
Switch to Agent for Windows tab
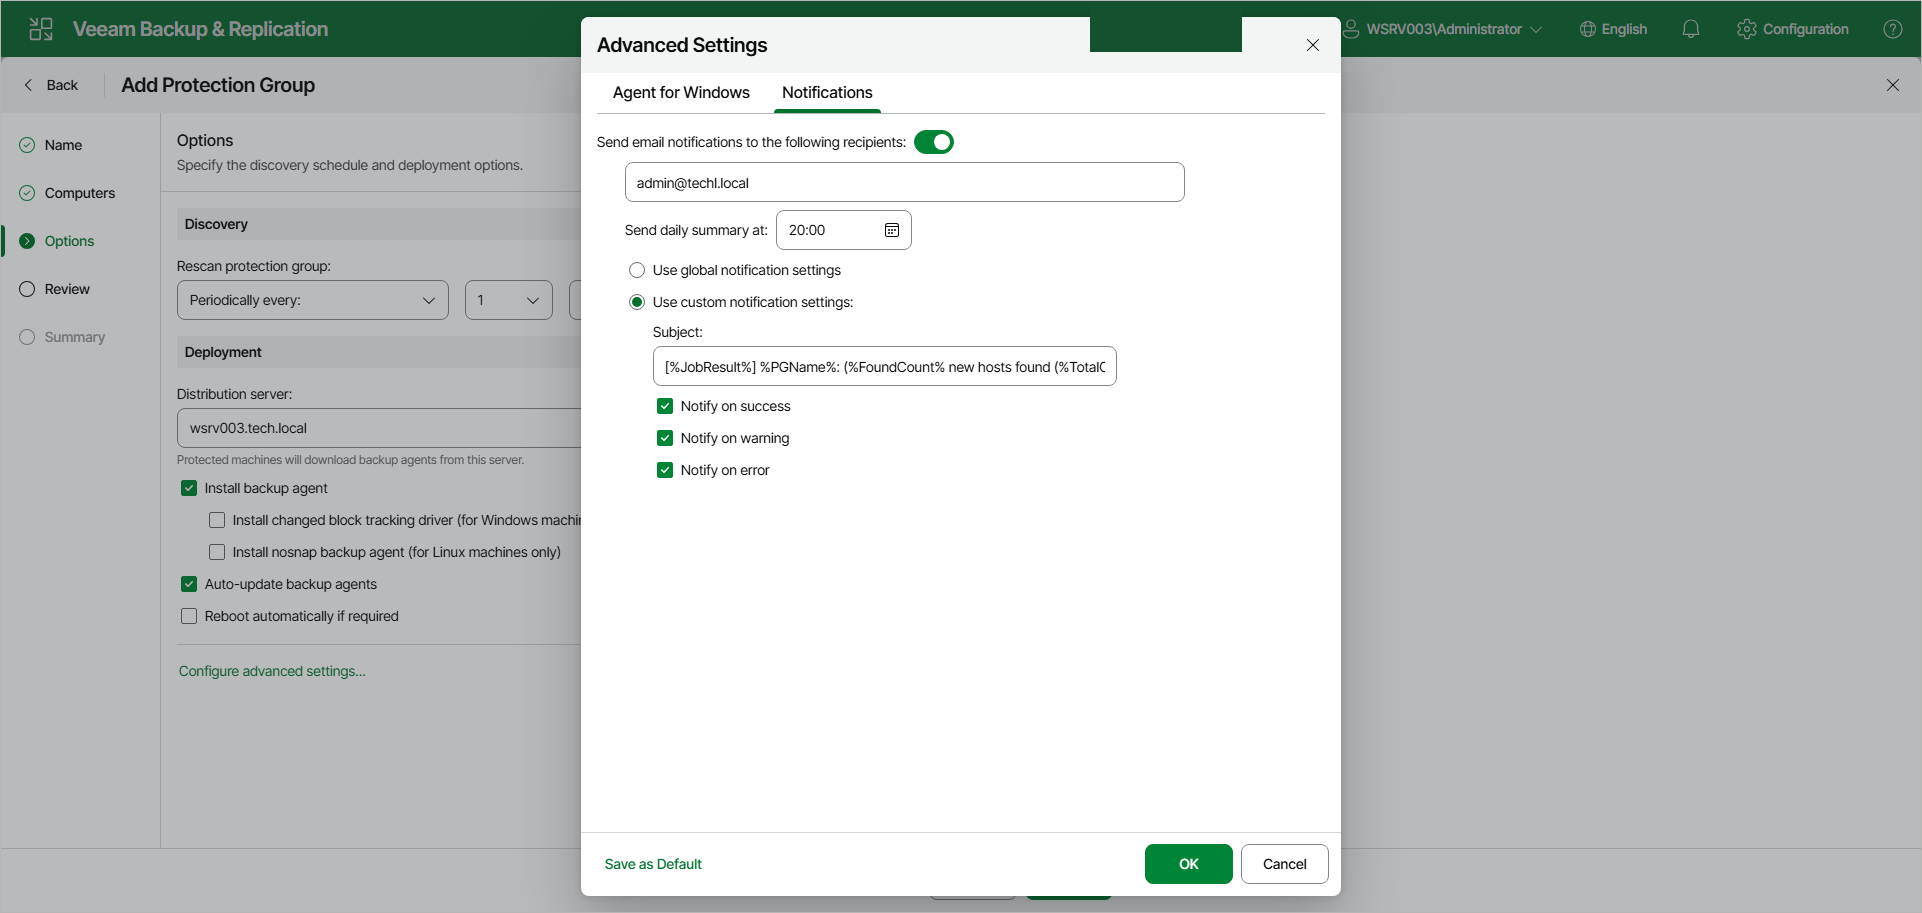click(x=681, y=92)
